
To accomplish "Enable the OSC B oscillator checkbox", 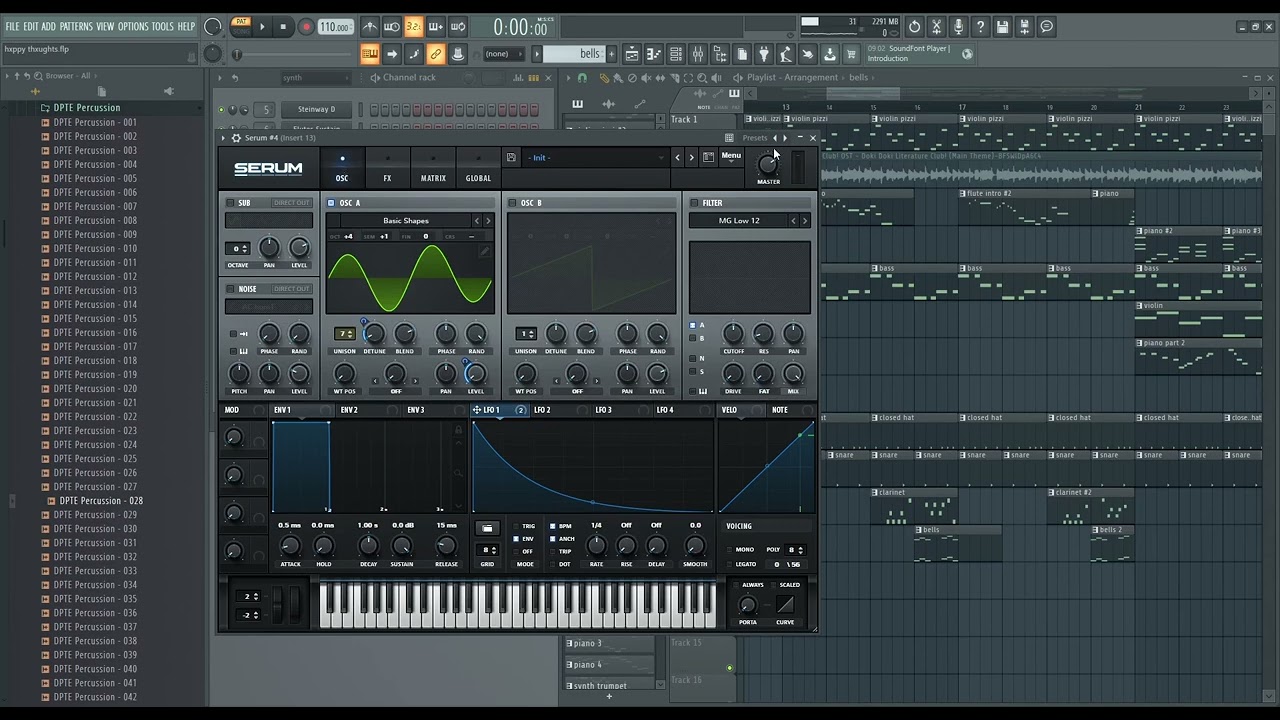I will 512,203.
